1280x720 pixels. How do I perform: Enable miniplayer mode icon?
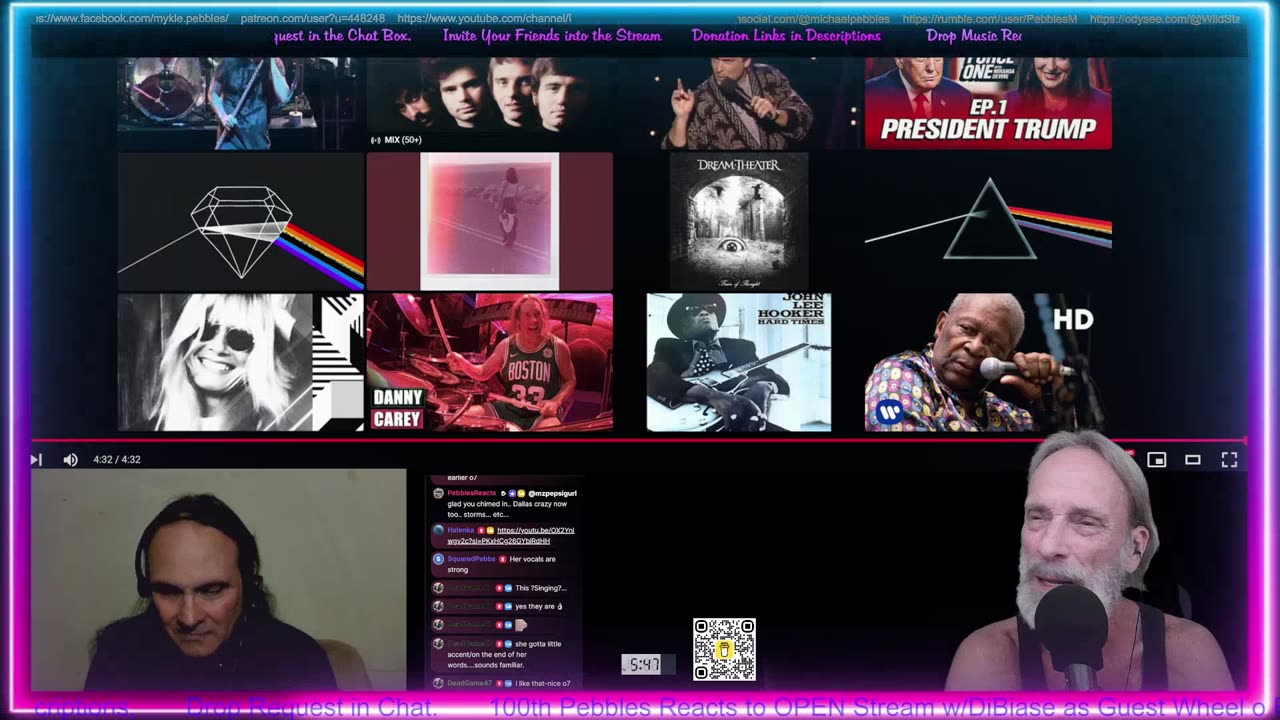click(1156, 459)
